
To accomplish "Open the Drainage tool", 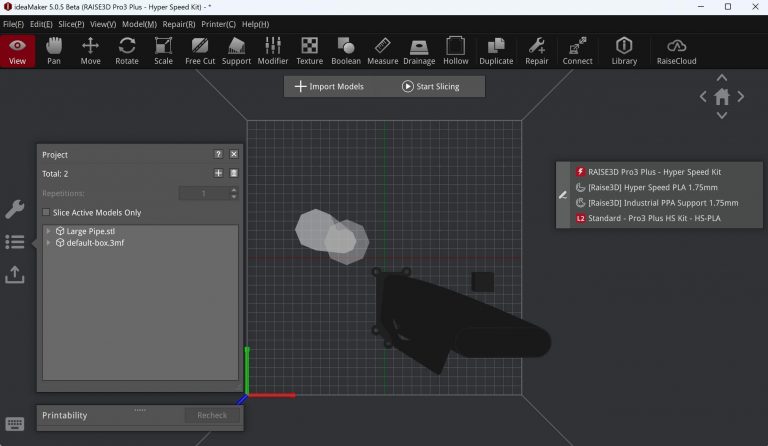I will tap(419, 51).
